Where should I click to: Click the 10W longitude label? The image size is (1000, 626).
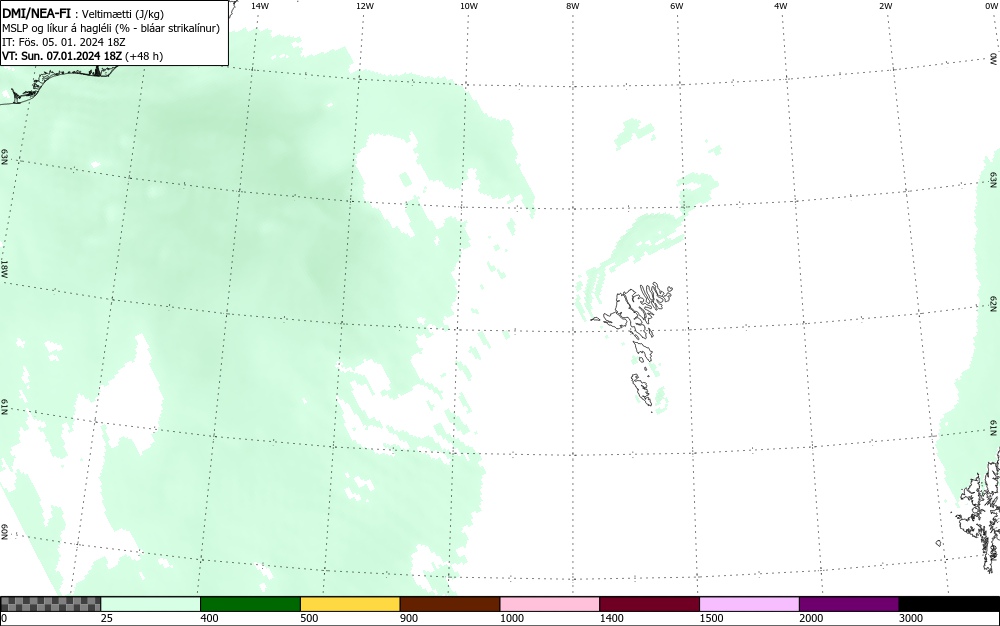coord(469,6)
